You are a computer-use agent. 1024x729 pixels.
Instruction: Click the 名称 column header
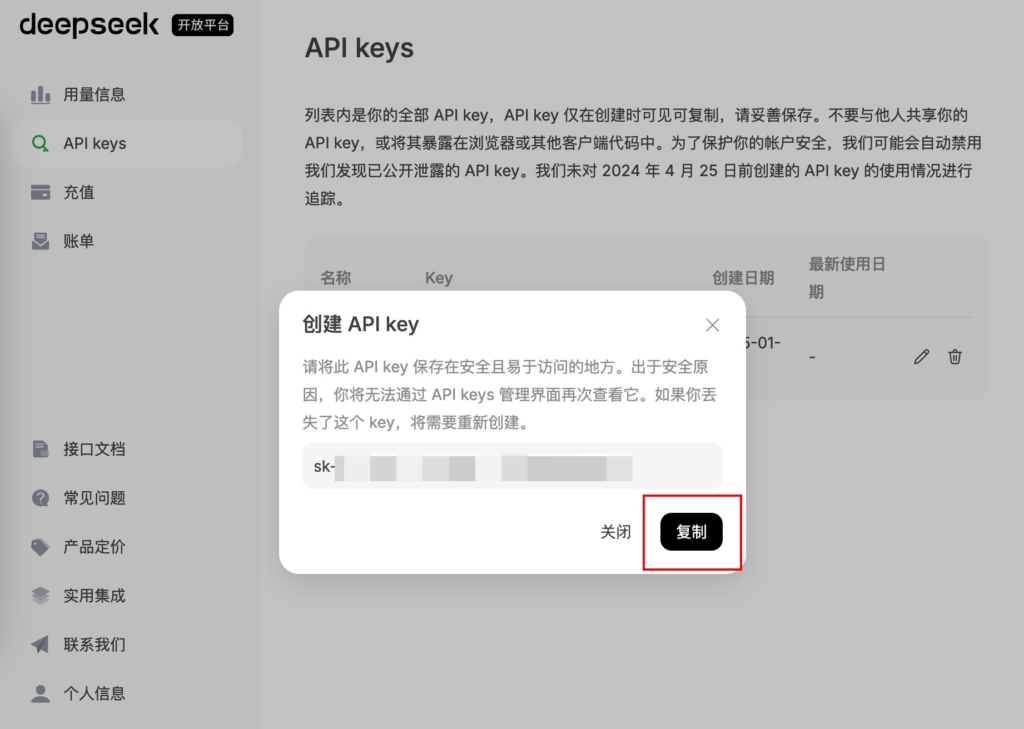(x=336, y=278)
